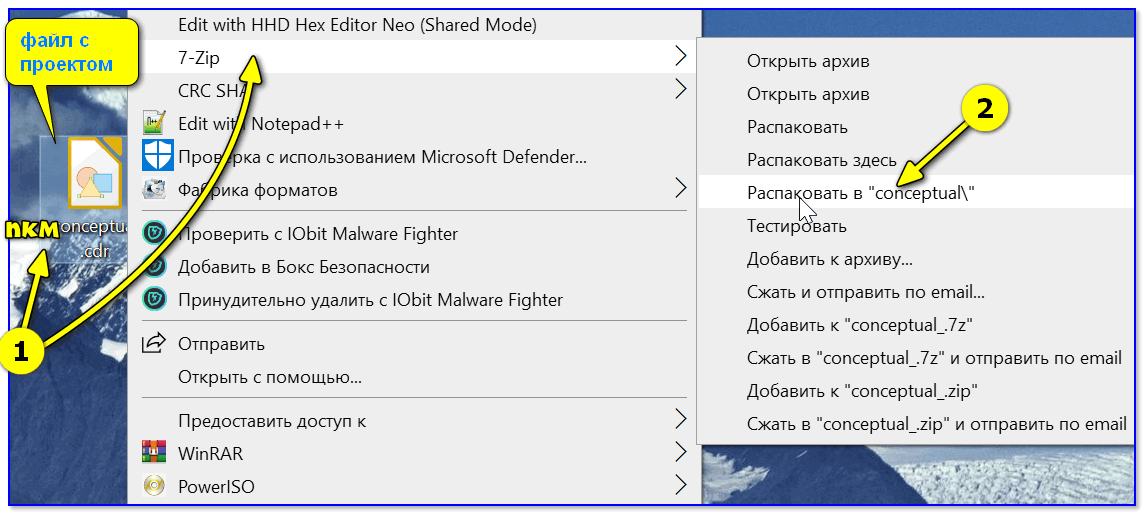Click the Notepad++ icon in context menu

155,124
